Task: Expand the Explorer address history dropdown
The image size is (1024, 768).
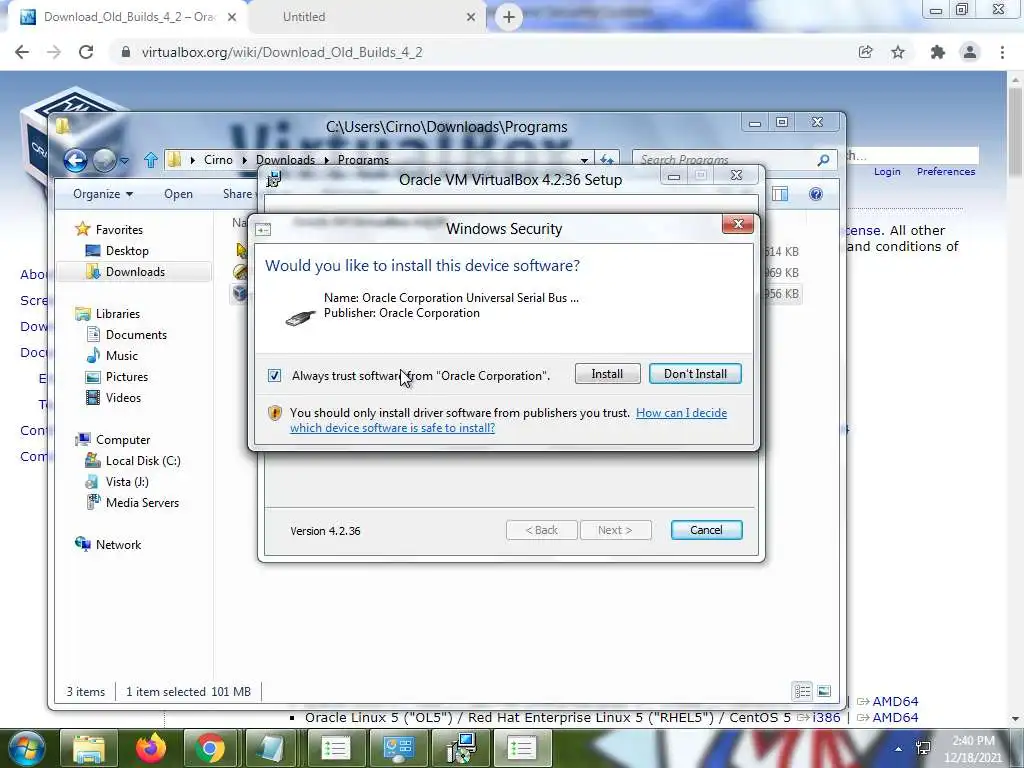Action: click(x=584, y=160)
